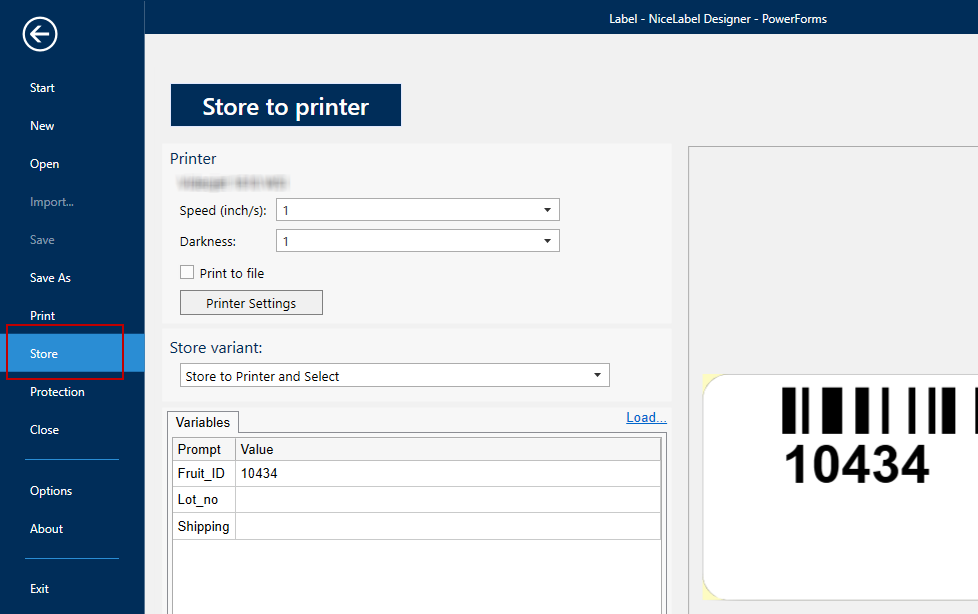This screenshot has width=978, height=614.
Task: Click Import in the sidebar
Action: (x=52, y=202)
